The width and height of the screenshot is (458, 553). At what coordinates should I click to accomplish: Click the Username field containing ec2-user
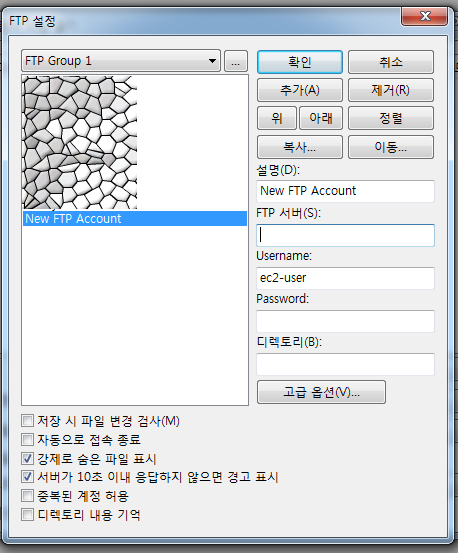346,278
